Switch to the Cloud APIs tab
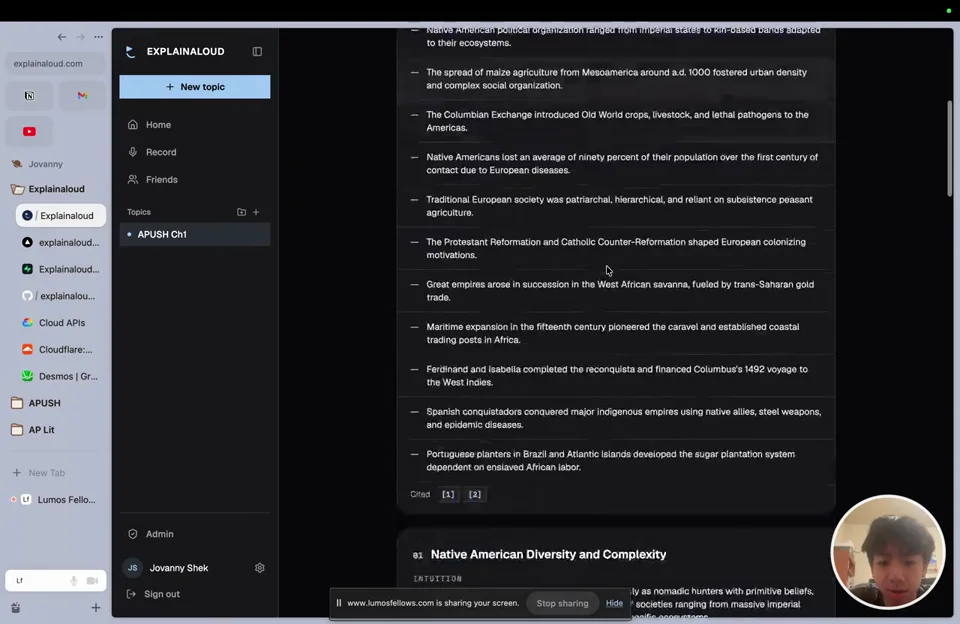Image resolution: width=960 pixels, height=624 pixels. tap(61, 323)
